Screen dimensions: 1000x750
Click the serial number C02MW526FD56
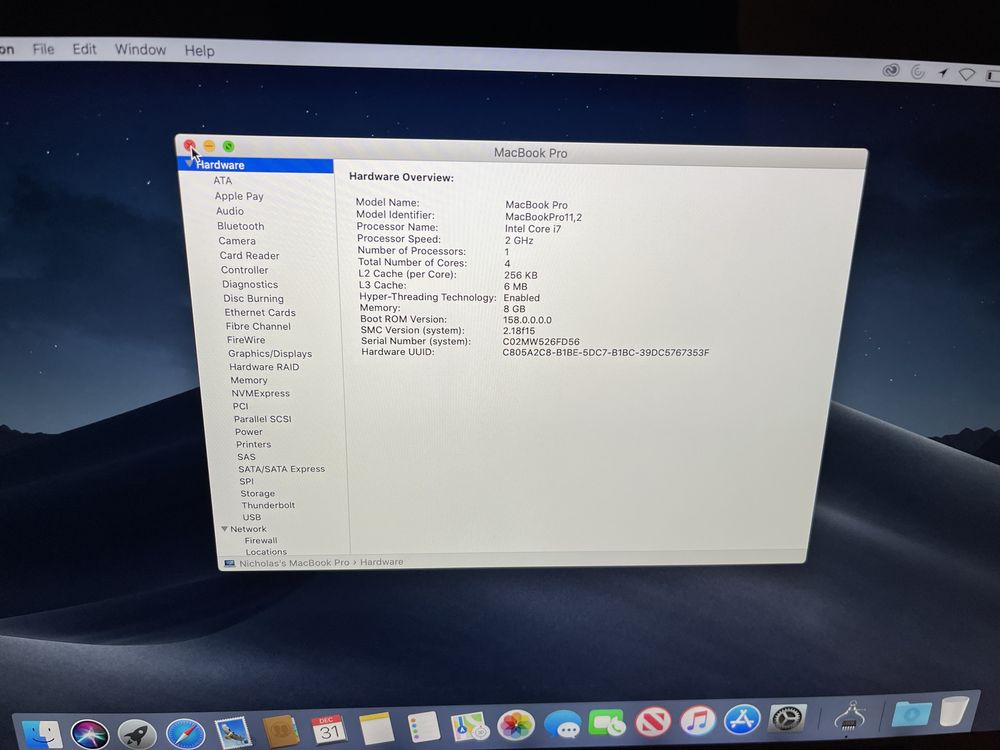point(541,342)
